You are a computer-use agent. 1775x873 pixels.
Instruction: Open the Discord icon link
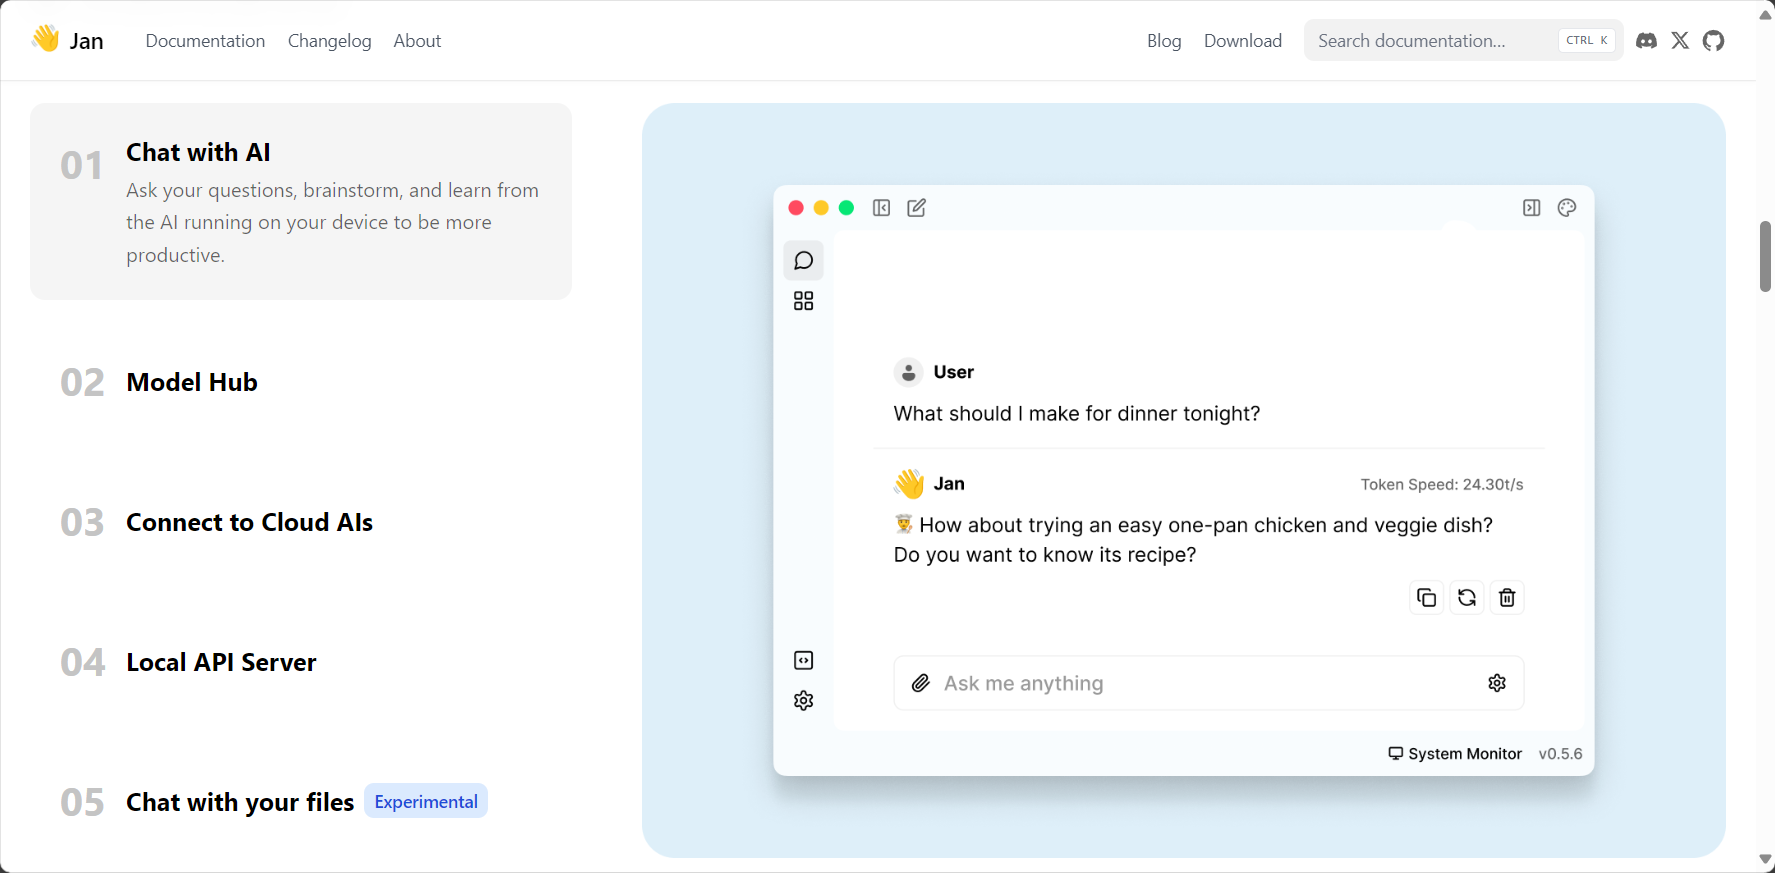[1646, 41]
